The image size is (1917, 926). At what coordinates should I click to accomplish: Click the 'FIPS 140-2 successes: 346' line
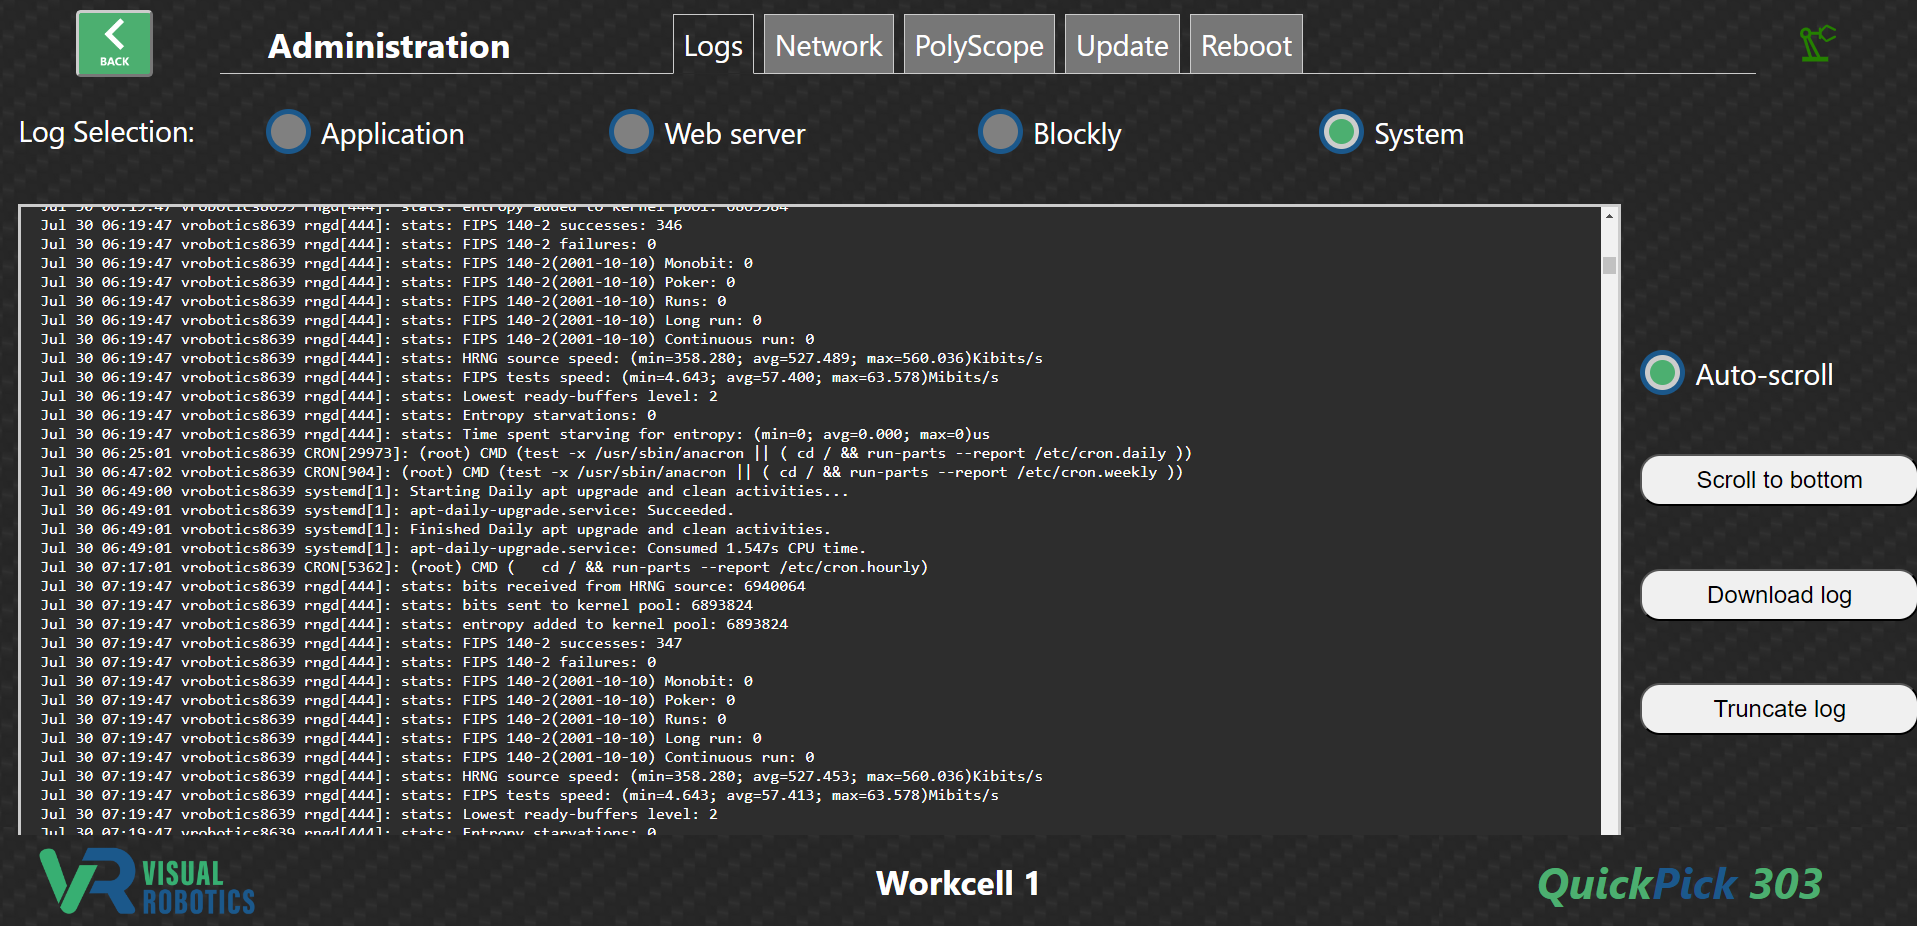(x=361, y=225)
